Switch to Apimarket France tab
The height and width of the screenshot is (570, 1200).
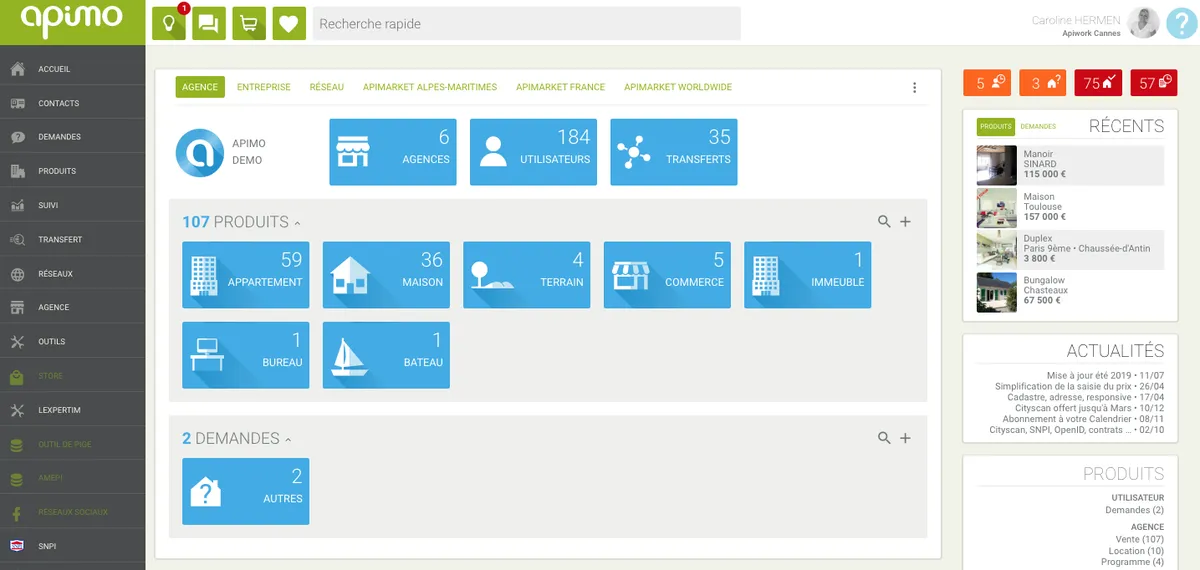pyautogui.click(x=561, y=87)
